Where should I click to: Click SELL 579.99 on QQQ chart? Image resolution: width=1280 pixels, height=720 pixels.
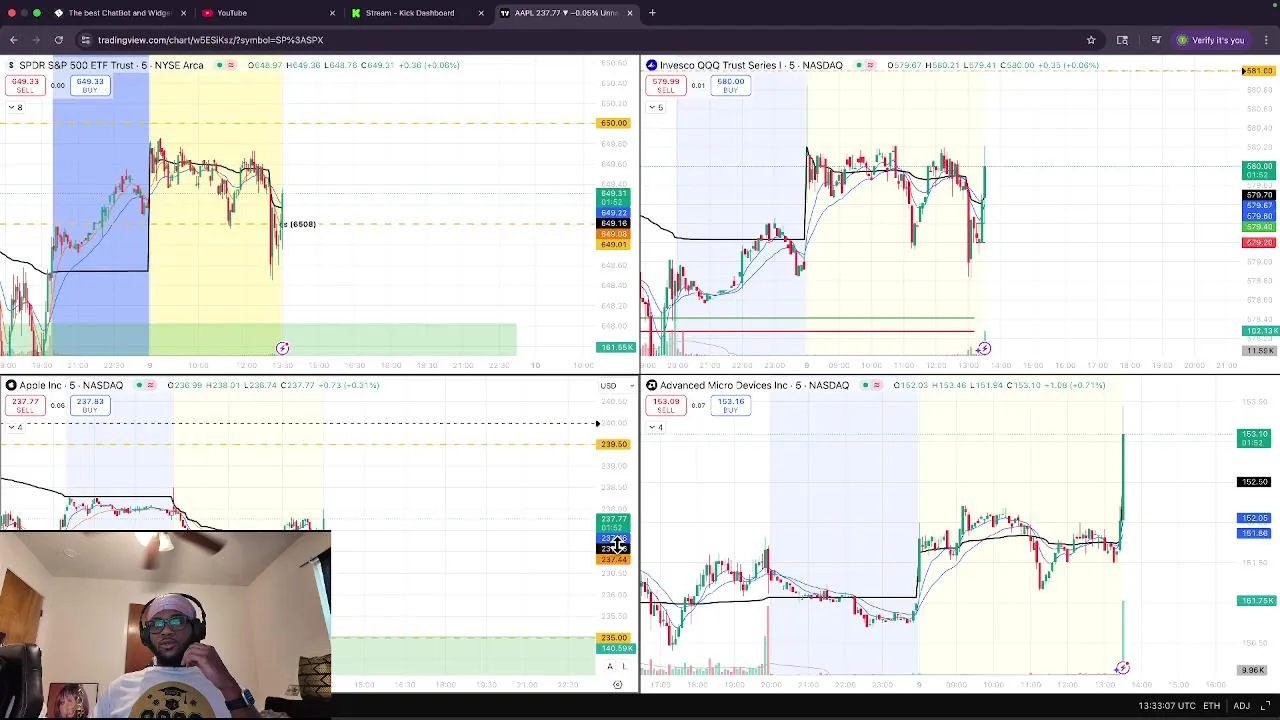tap(666, 85)
